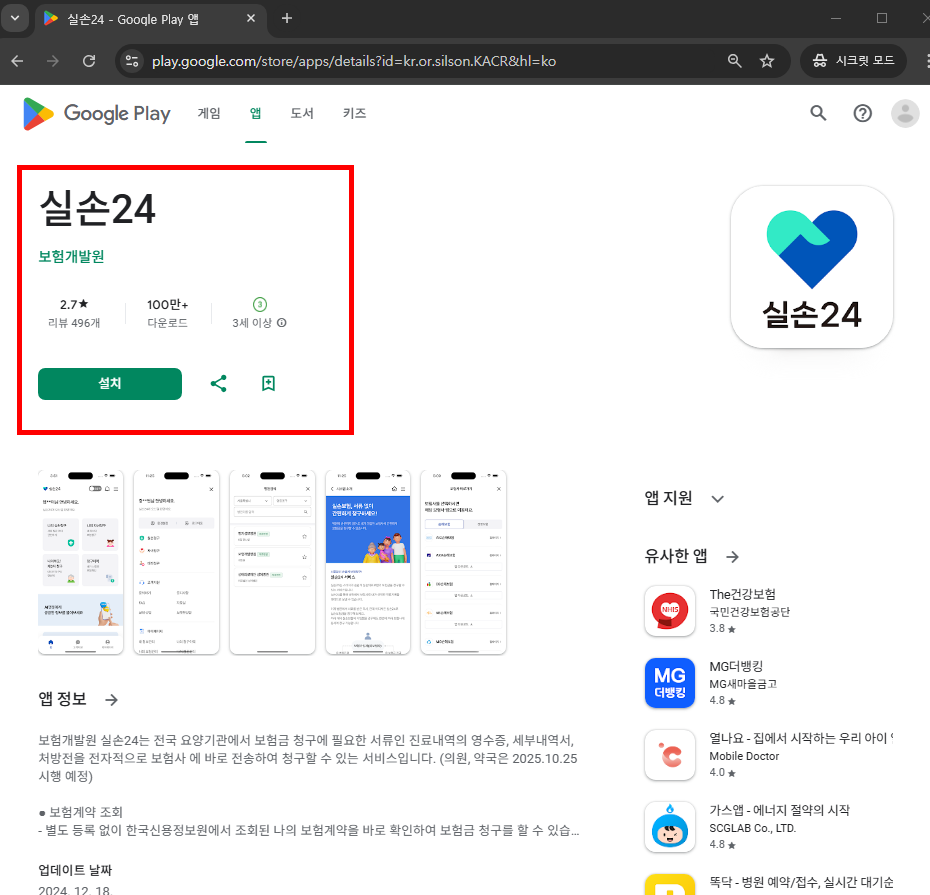930x895 pixels.
Task: Click the first app screenshot thumbnail
Action: (x=80, y=562)
